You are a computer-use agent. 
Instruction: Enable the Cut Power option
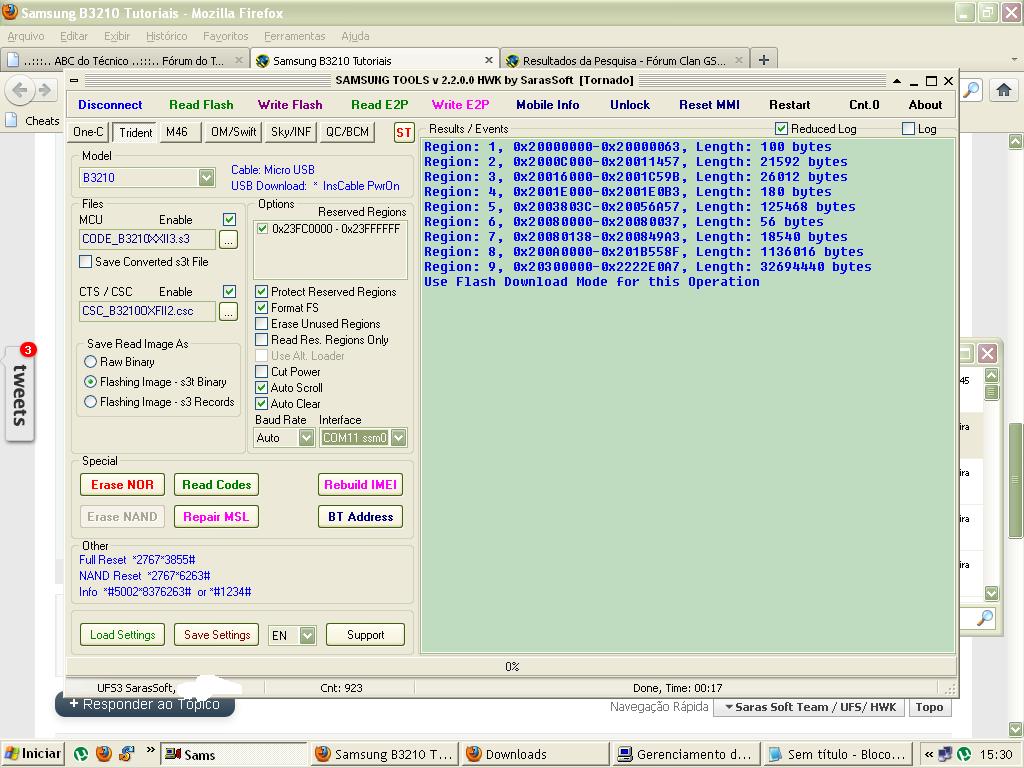point(261,372)
